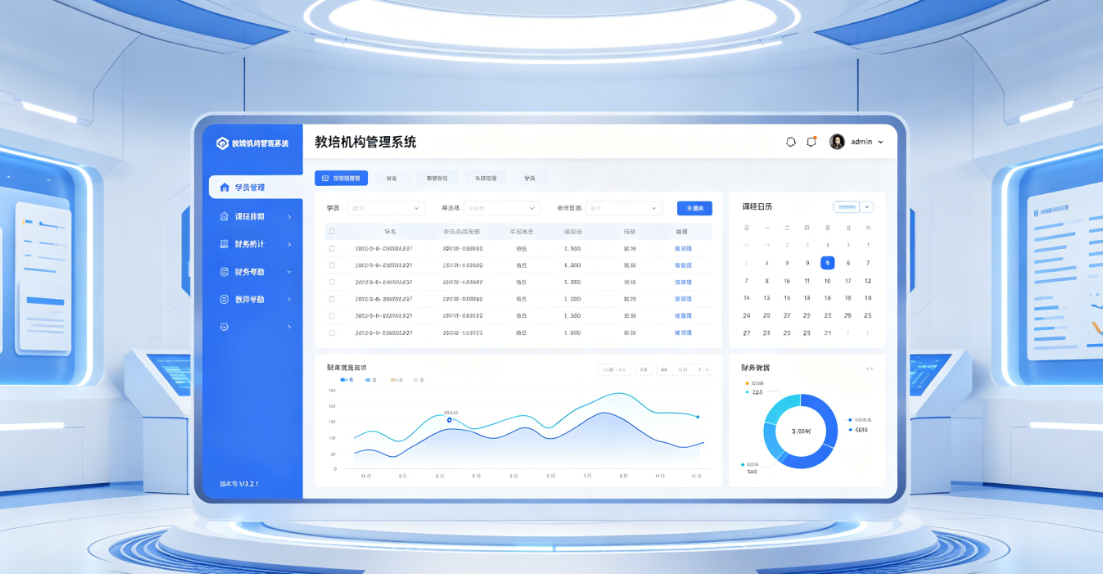1103x574 pixels.
Task: Click the orange legend dot beside the donut chart
Action: click(747, 383)
